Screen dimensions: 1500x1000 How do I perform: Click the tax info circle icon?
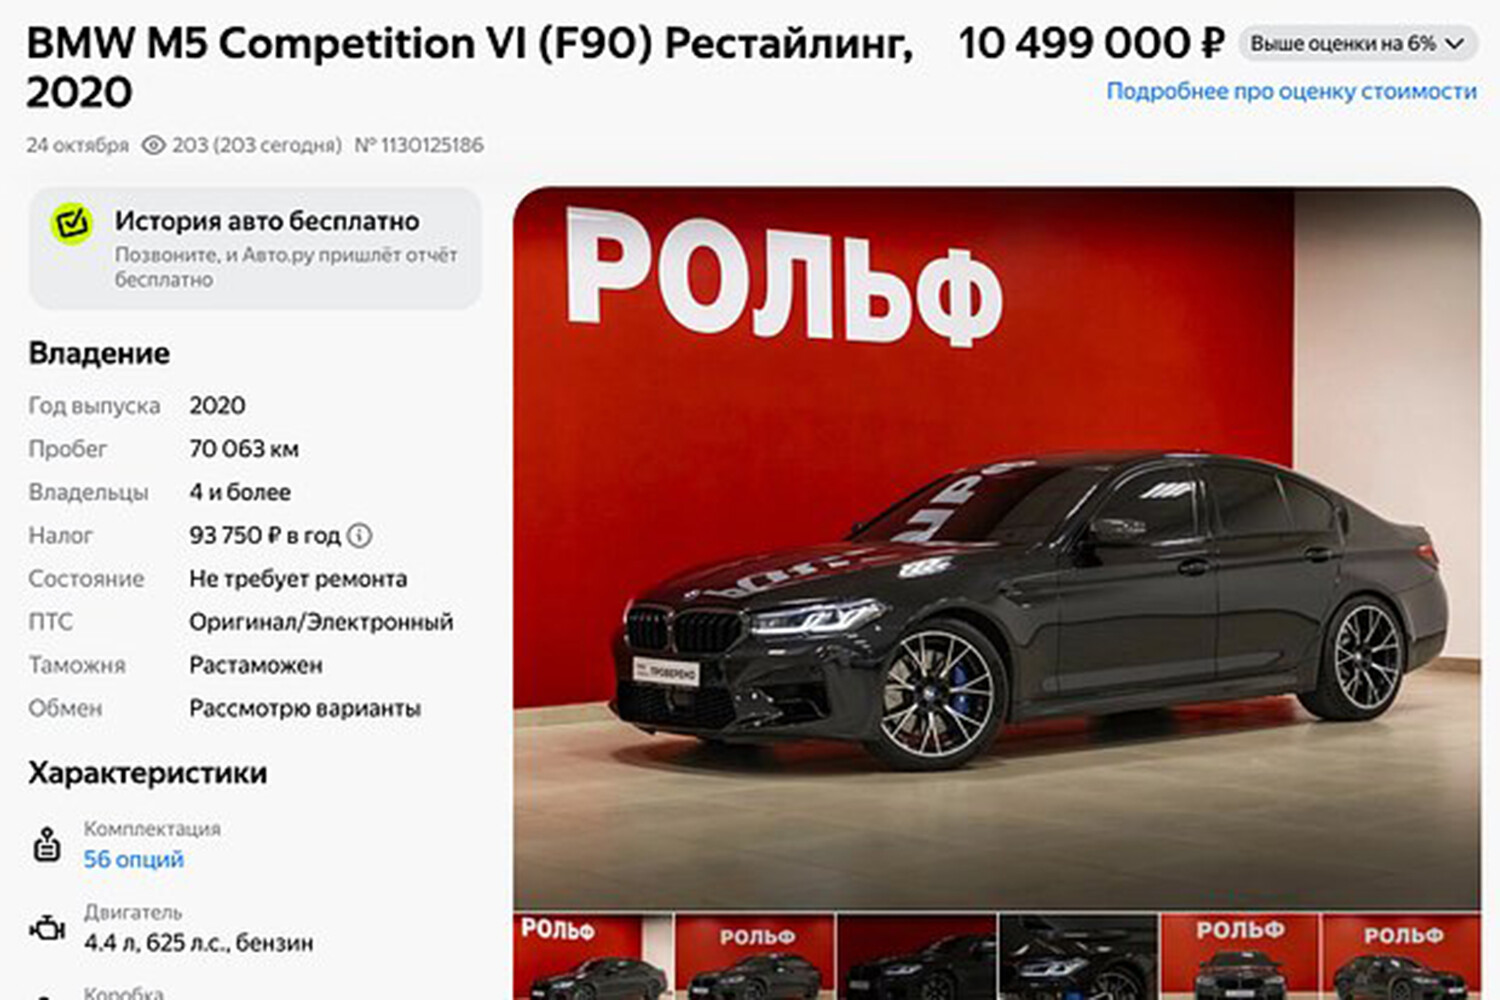(x=359, y=536)
